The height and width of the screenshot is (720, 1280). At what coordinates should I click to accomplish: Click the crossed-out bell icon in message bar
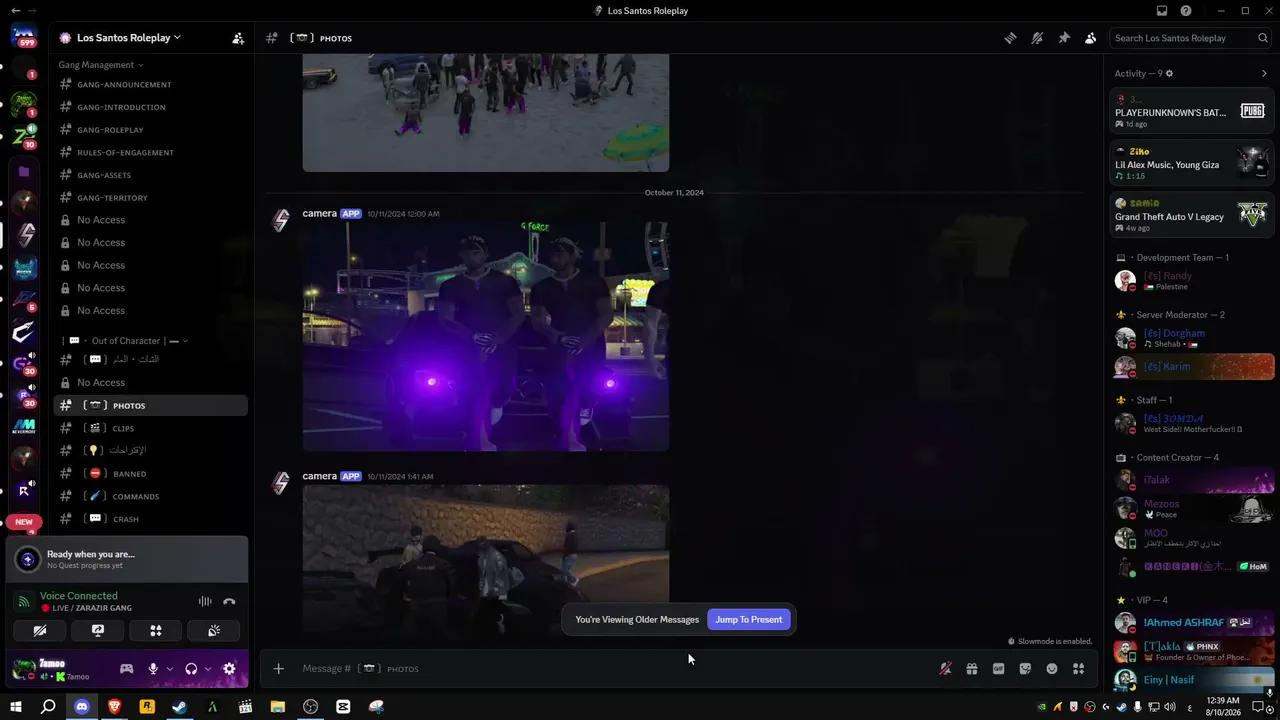pyautogui.click(x=945, y=669)
